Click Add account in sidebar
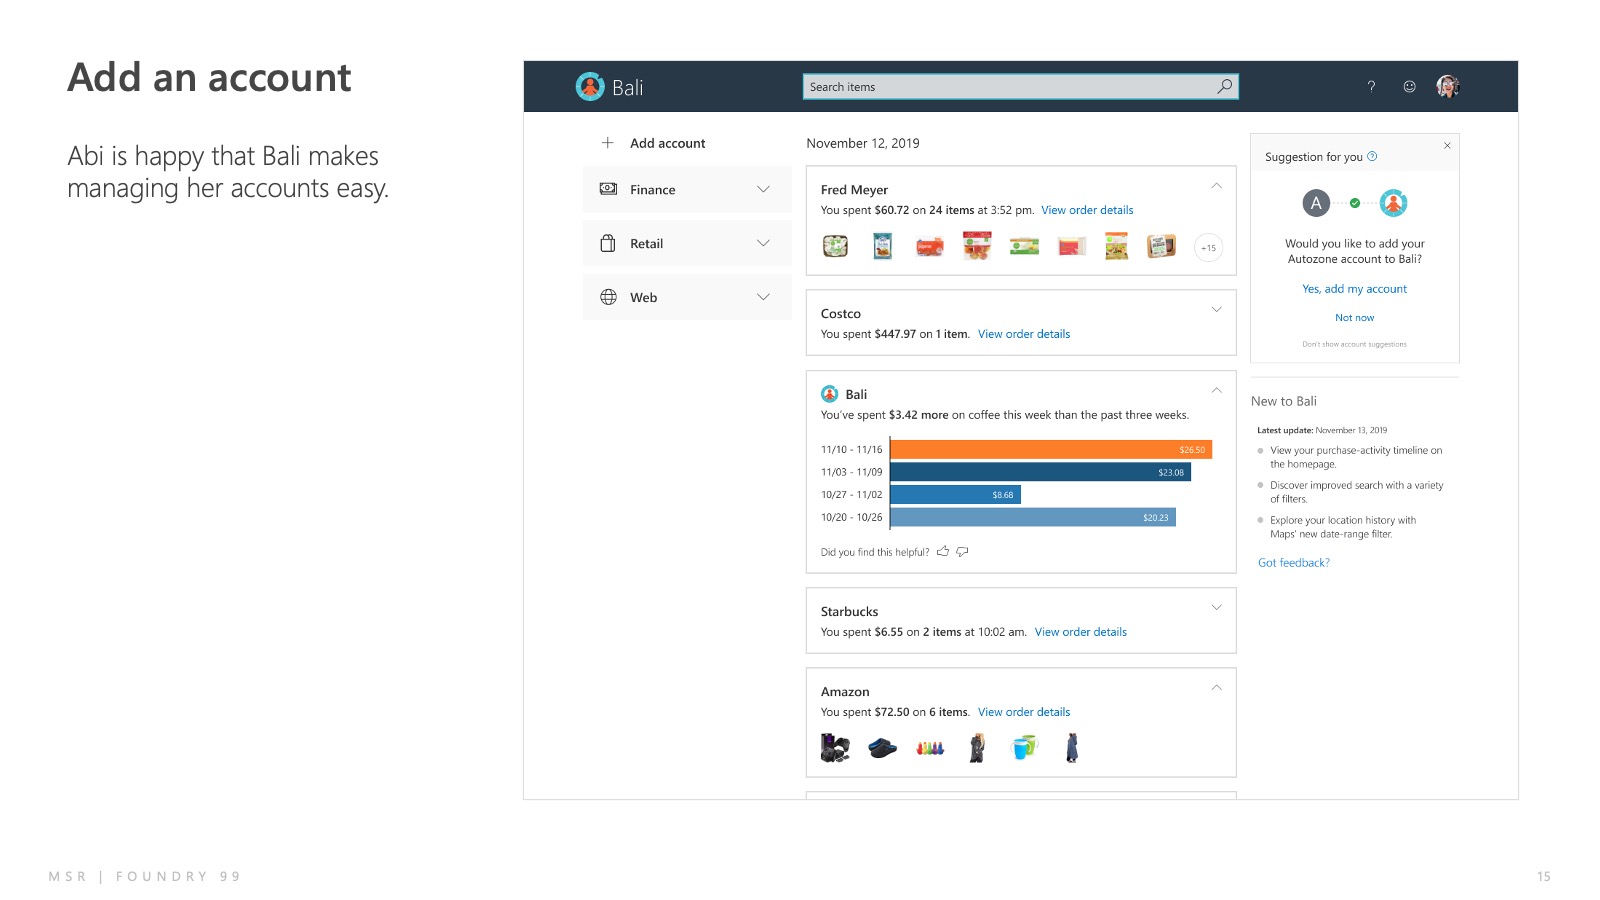 click(x=667, y=143)
